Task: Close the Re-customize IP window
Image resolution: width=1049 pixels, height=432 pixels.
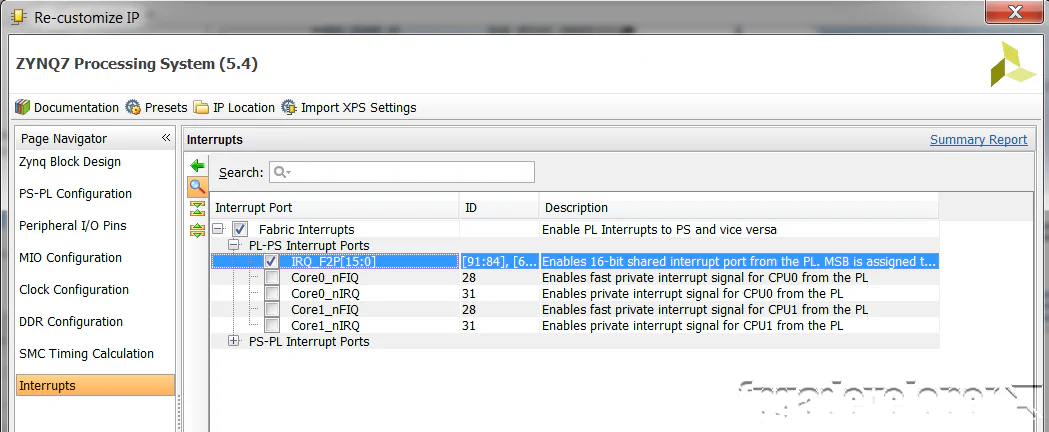Action: 1016,12
